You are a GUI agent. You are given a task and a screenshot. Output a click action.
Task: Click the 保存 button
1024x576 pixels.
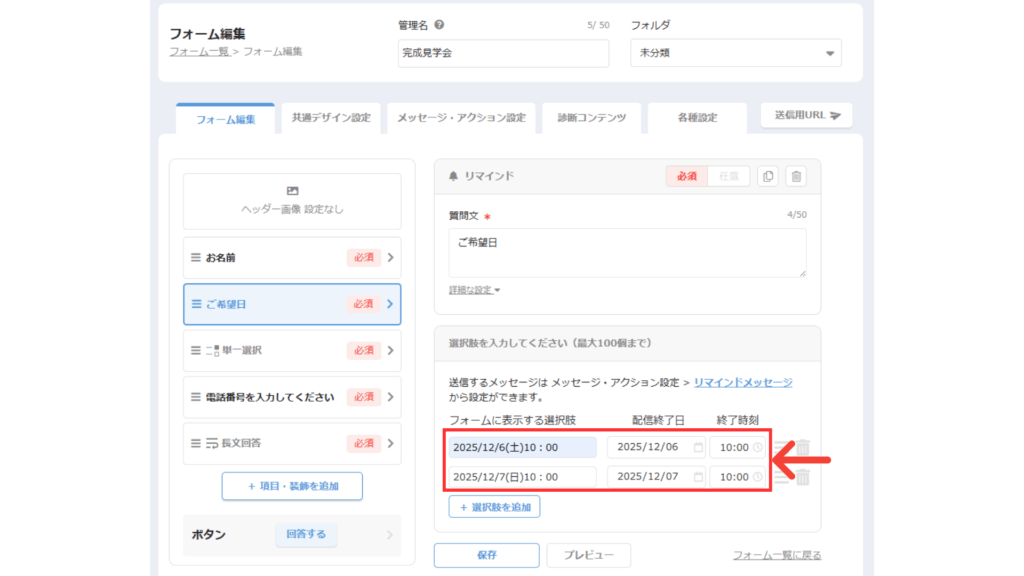486,555
